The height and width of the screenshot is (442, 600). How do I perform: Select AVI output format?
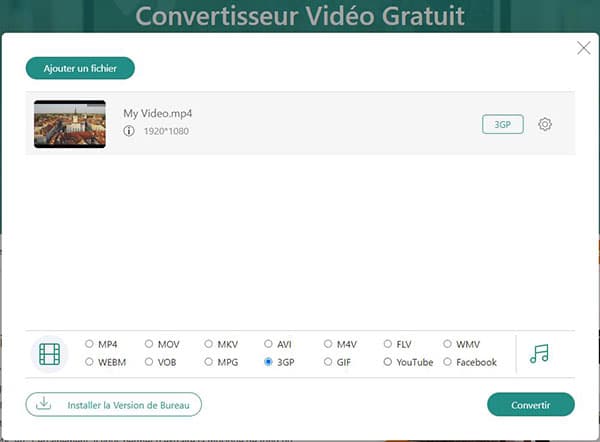268,344
